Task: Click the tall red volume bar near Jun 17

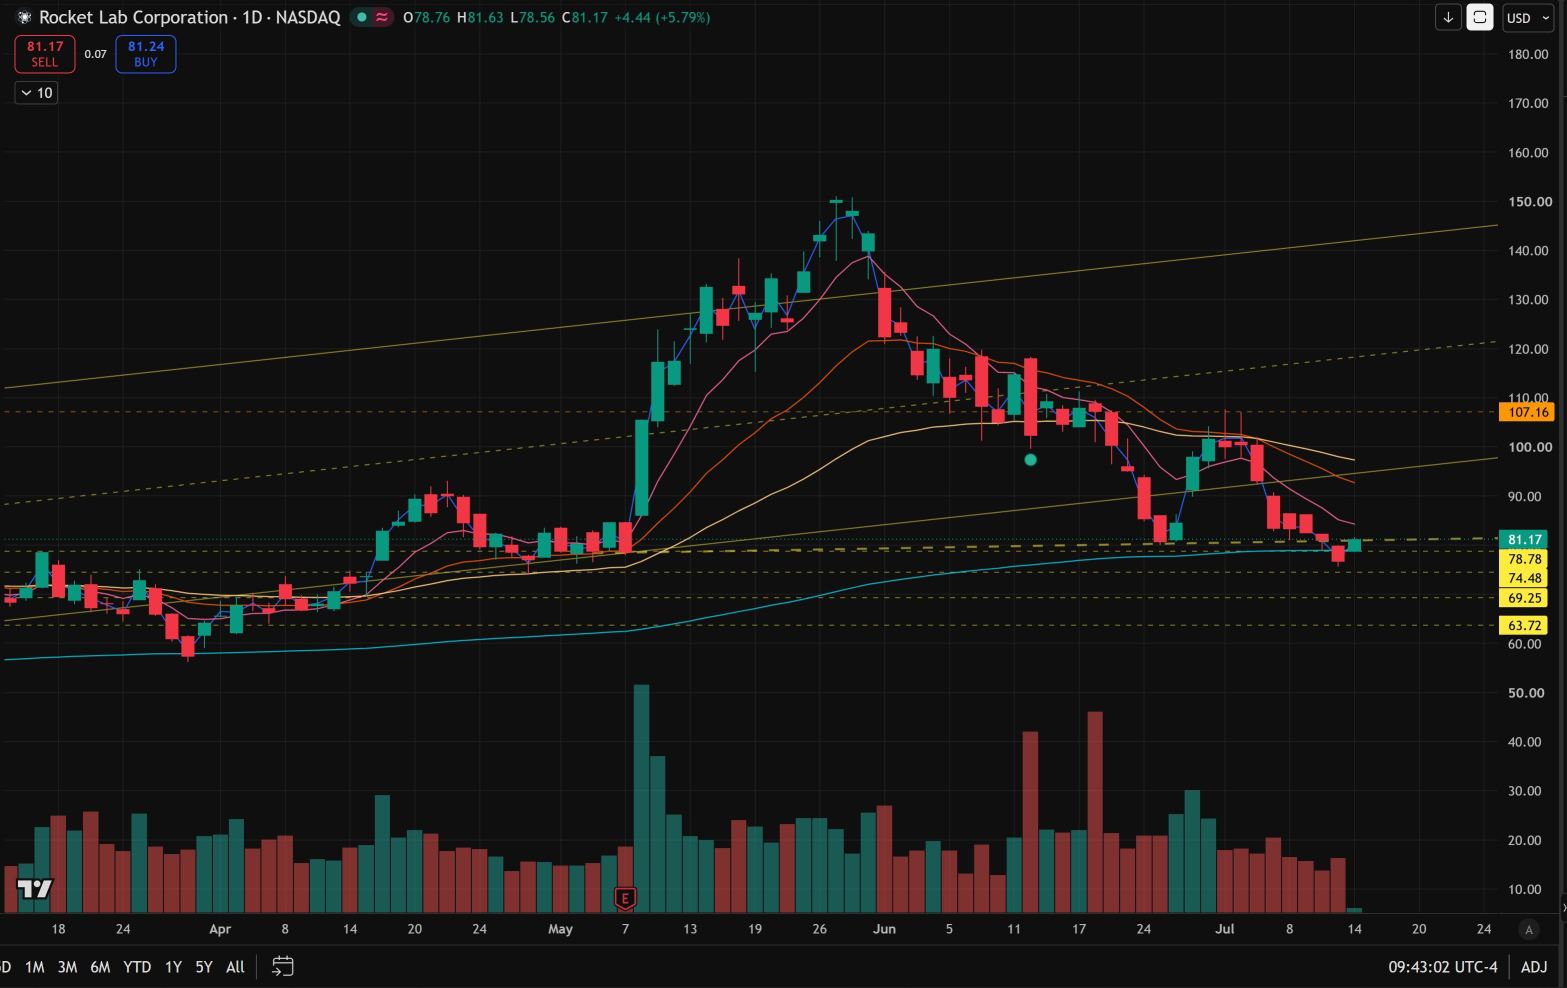Action: click(x=1095, y=812)
